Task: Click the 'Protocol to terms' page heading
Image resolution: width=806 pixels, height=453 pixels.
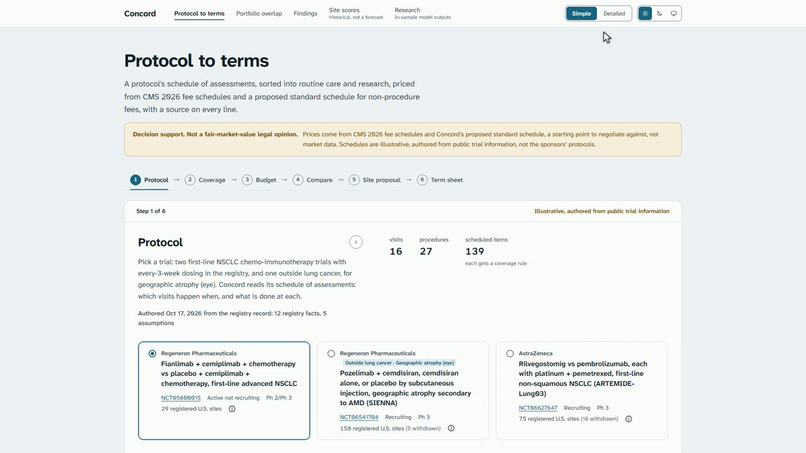Action: coord(196,61)
